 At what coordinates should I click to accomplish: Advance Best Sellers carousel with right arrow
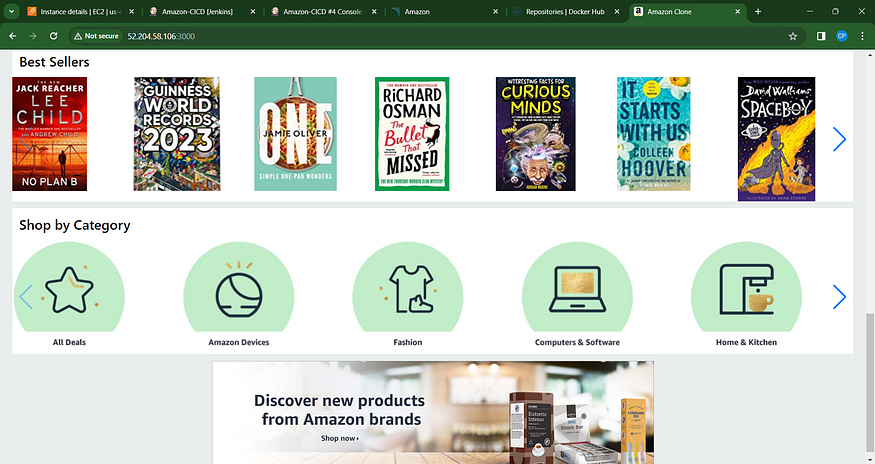pos(839,139)
